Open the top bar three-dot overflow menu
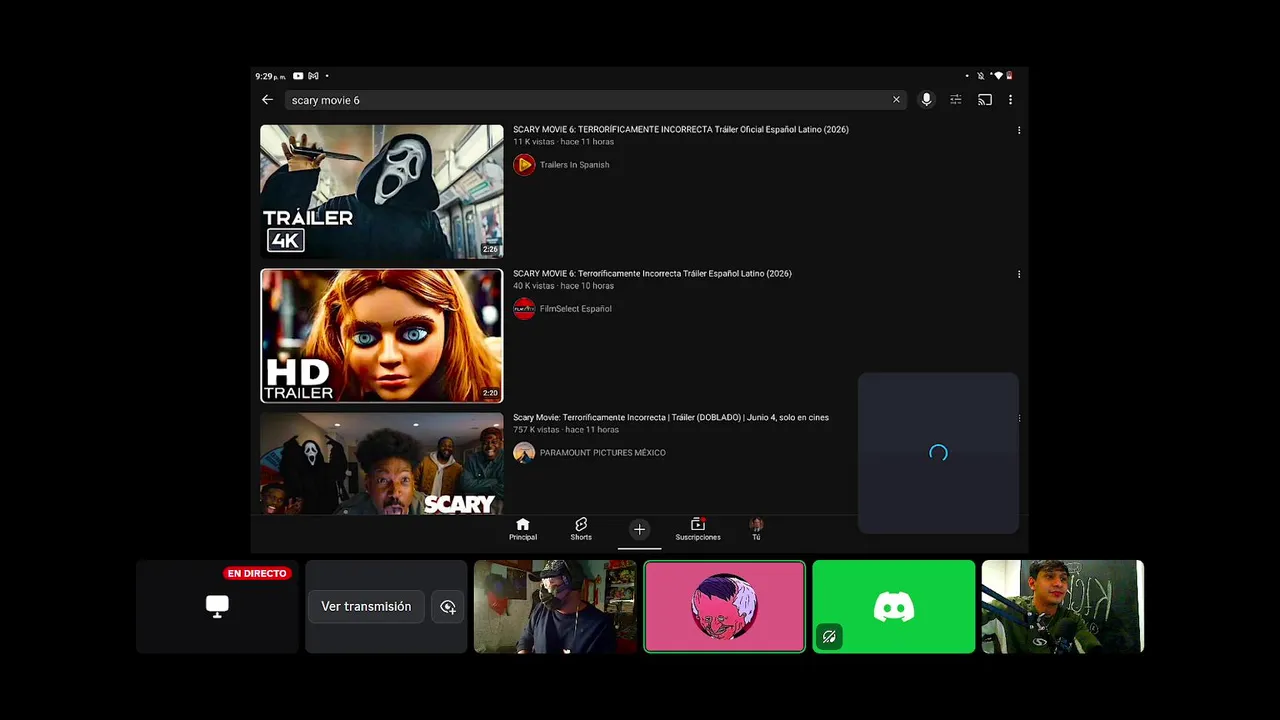 pyautogui.click(x=1010, y=100)
